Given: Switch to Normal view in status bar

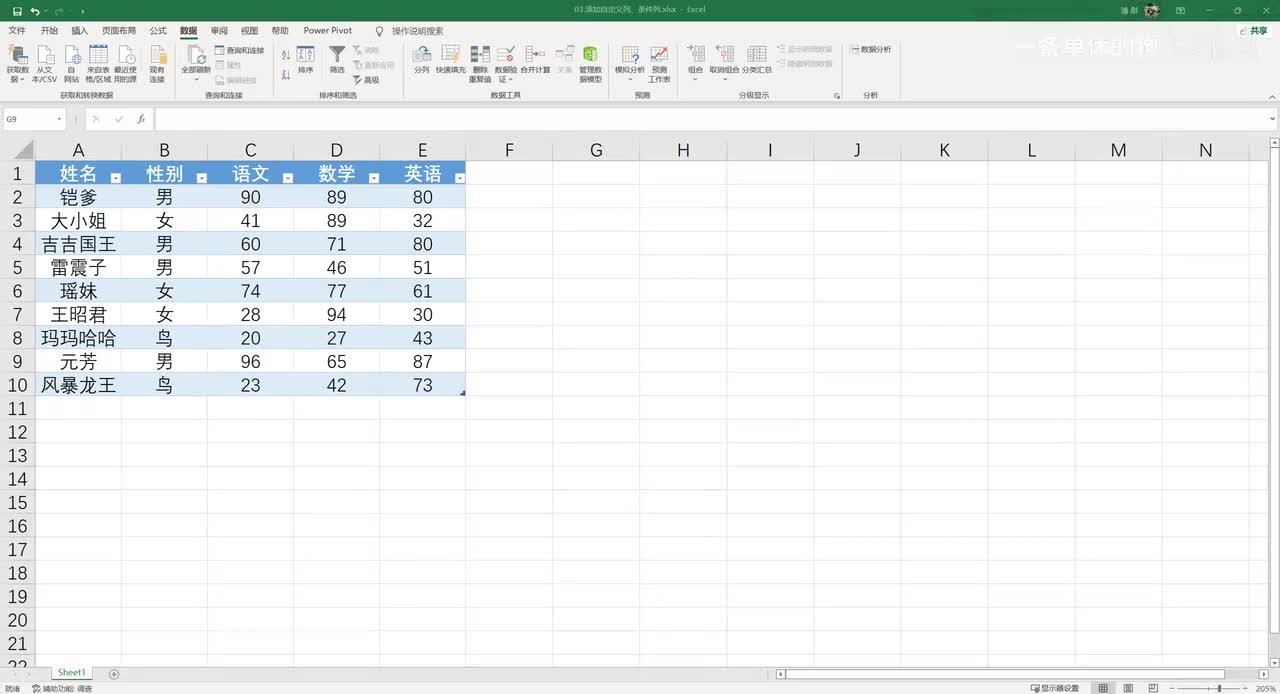Looking at the screenshot, I should (x=1103, y=688).
